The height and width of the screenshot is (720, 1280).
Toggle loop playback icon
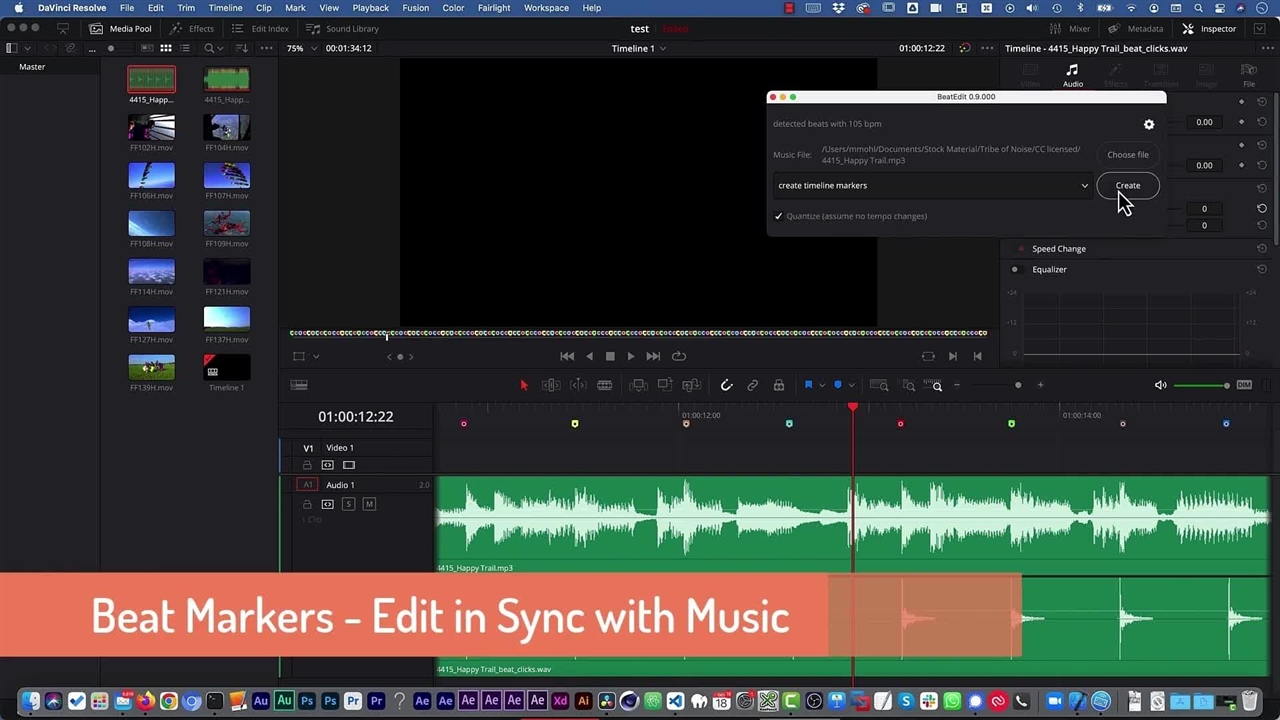679,356
